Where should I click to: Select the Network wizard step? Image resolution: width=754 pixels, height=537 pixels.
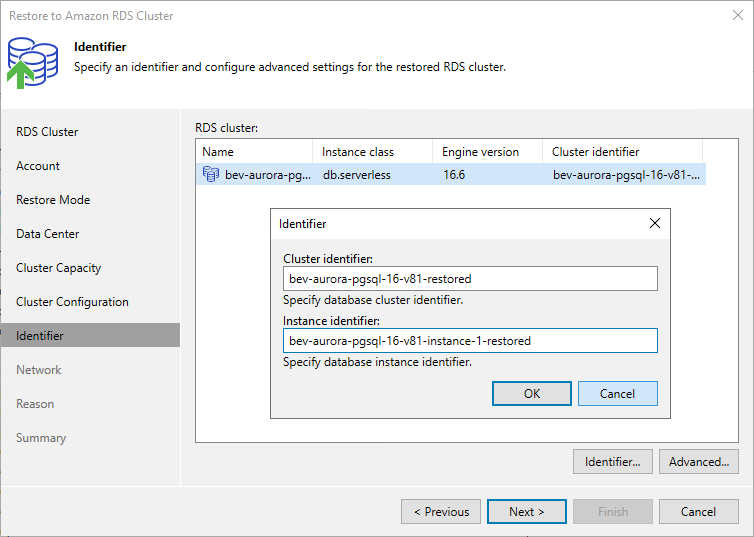click(38, 370)
